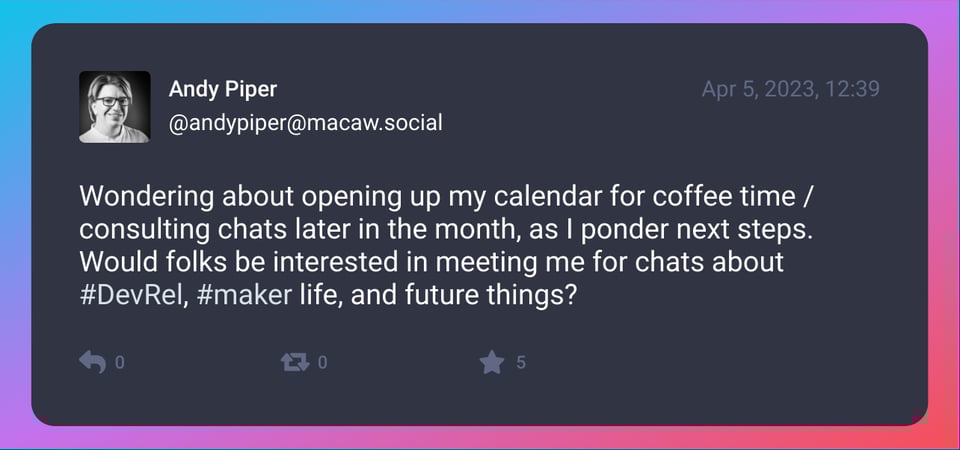Image resolution: width=960 pixels, height=450 pixels.
Task: Open the #DevRel hashtag
Action: point(127,295)
